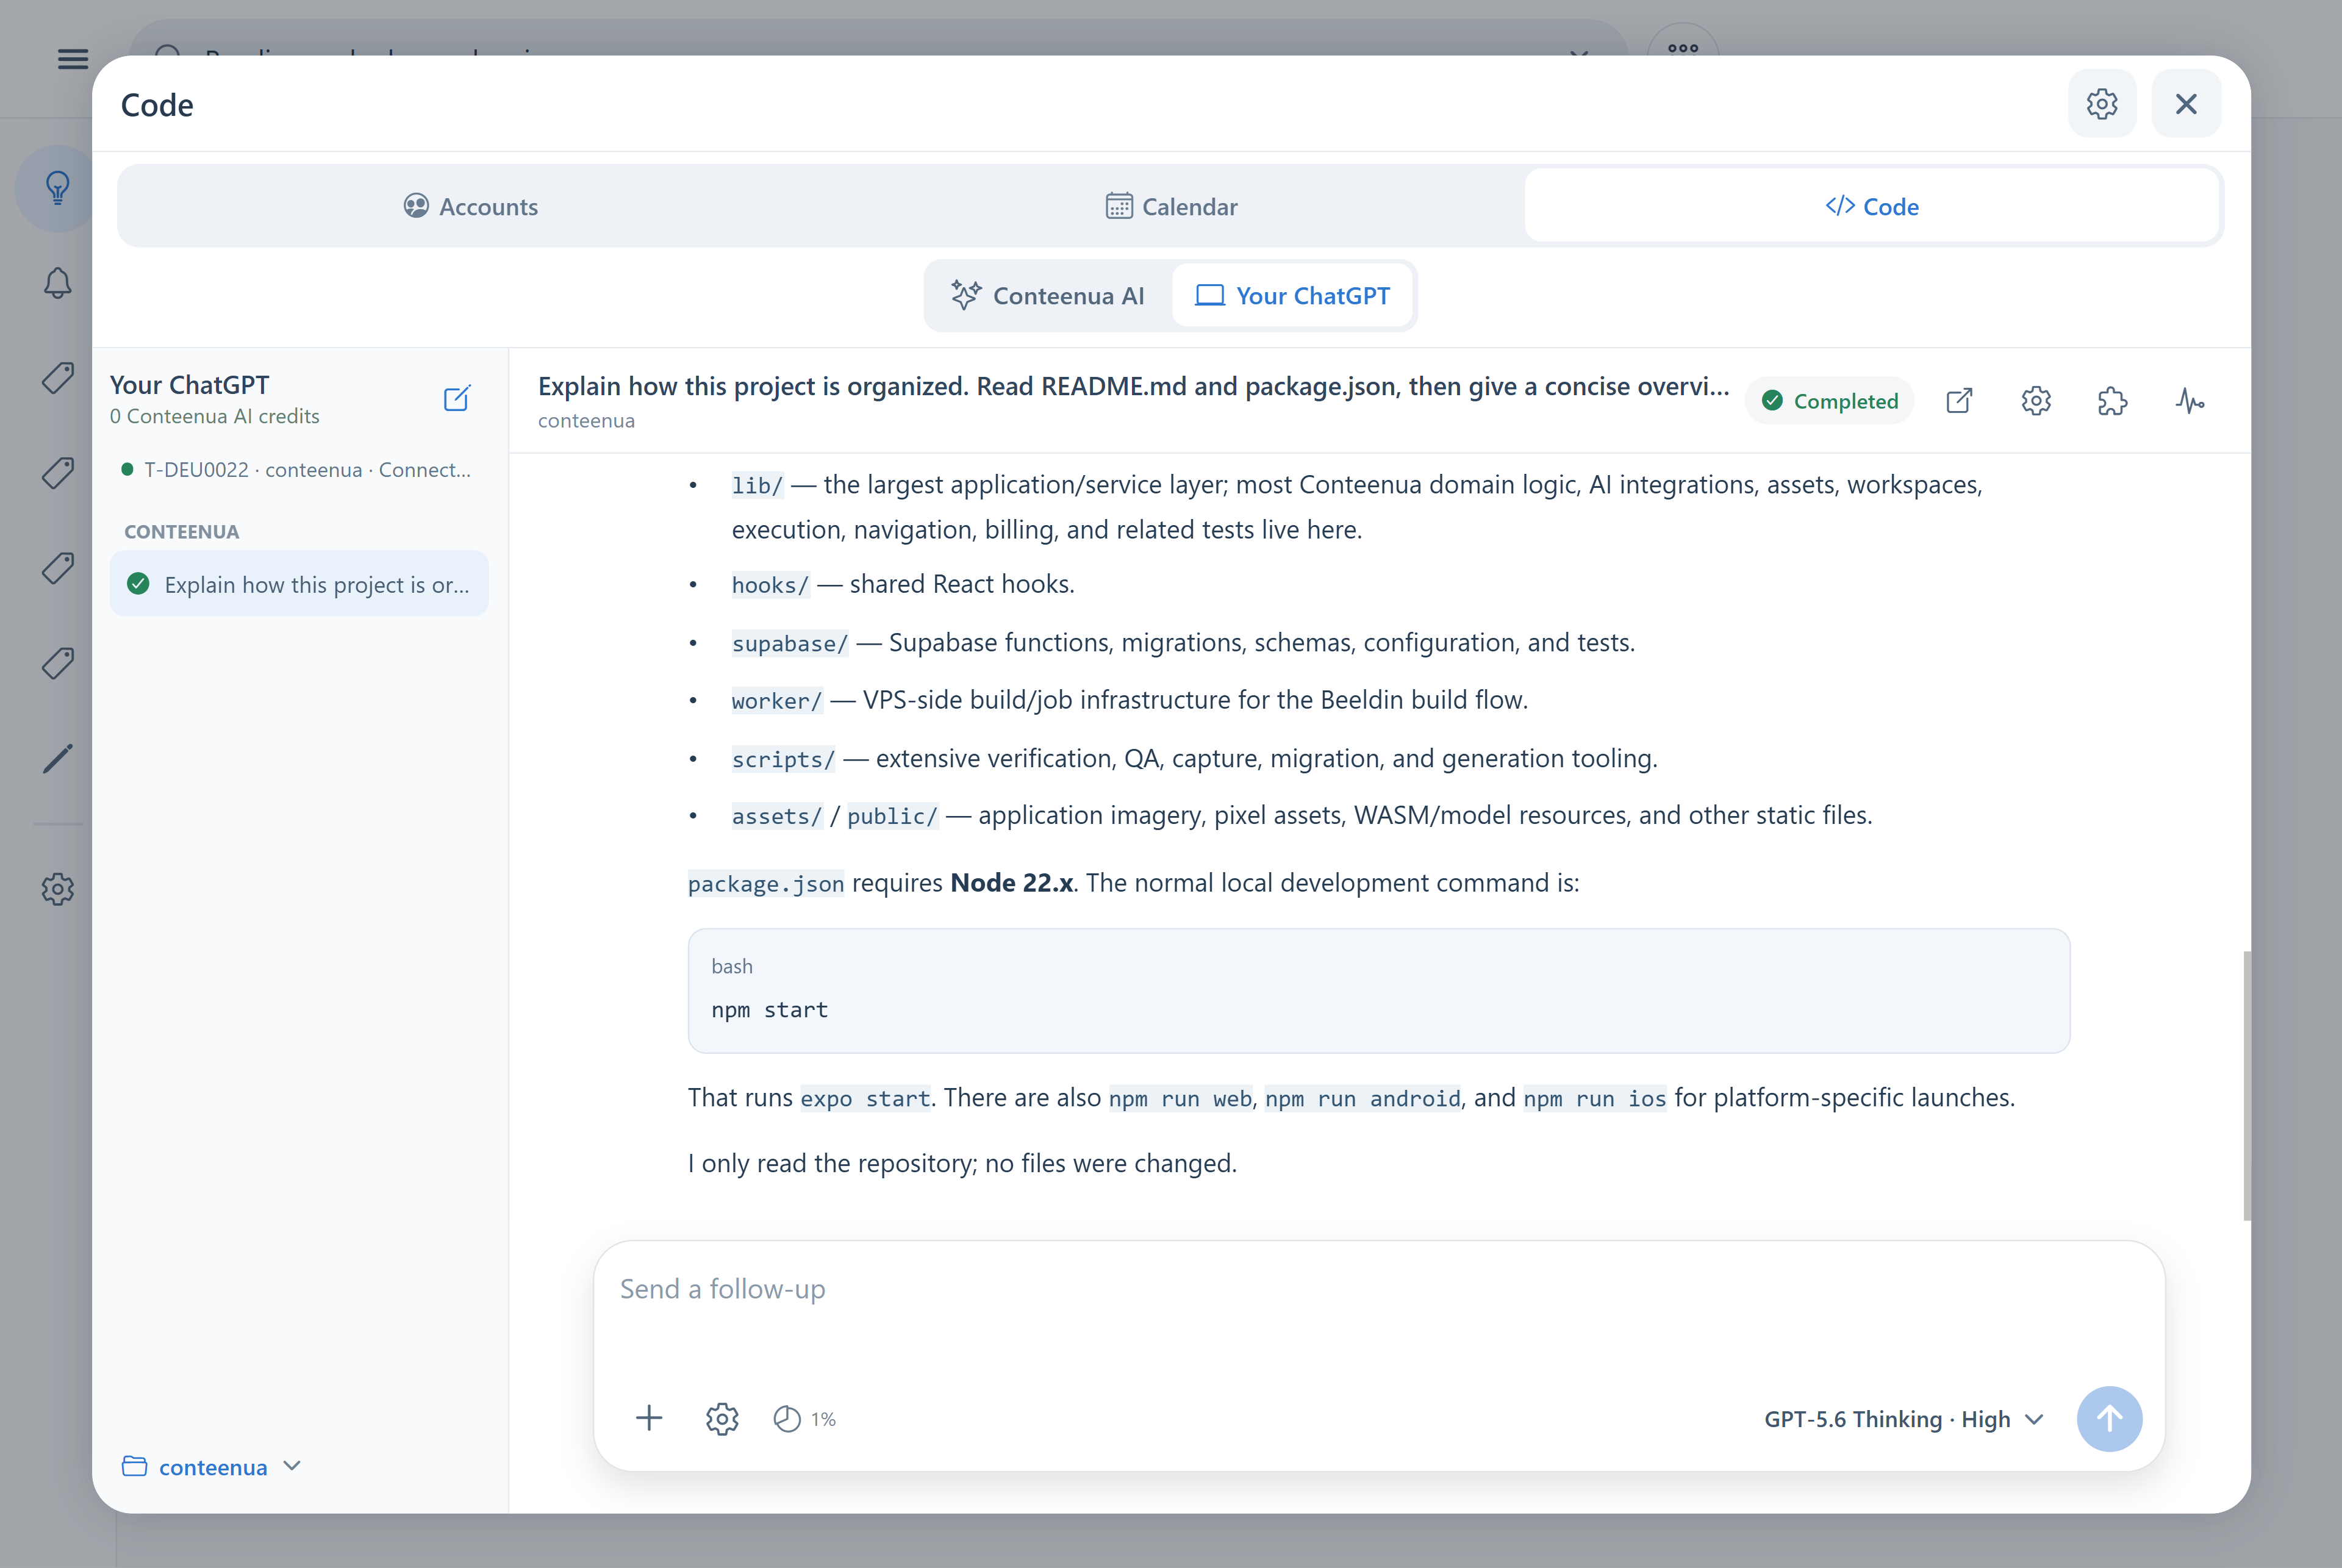The height and width of the screenshot is (1568, 2342).
Task: Click the scripts/ code label
Action: (x=783, y=759)
